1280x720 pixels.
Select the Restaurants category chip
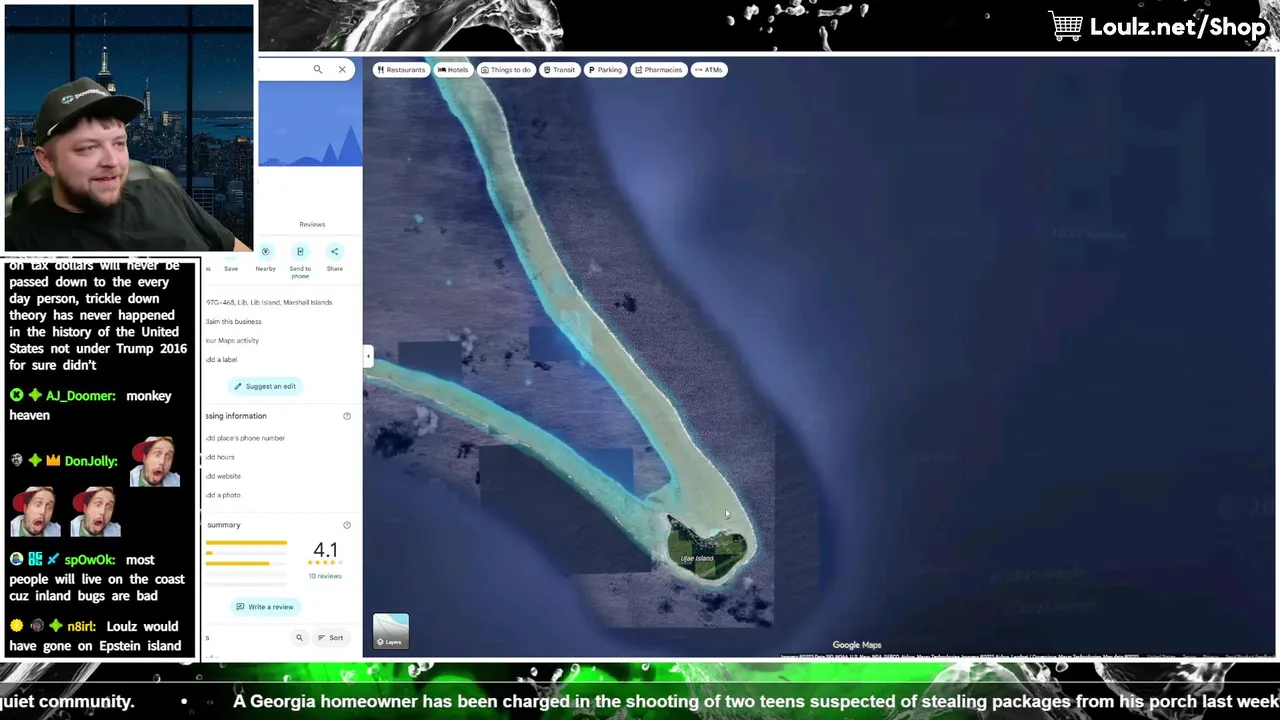tap(401, 70)
